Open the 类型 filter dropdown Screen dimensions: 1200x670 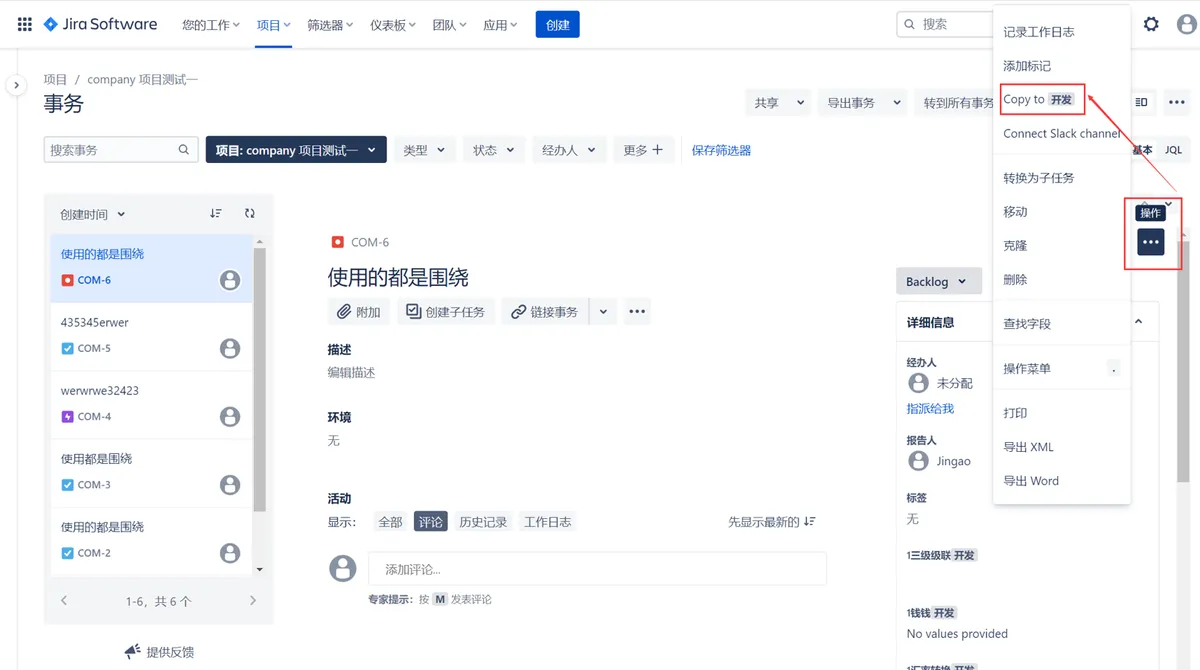(x=425, y=150)
